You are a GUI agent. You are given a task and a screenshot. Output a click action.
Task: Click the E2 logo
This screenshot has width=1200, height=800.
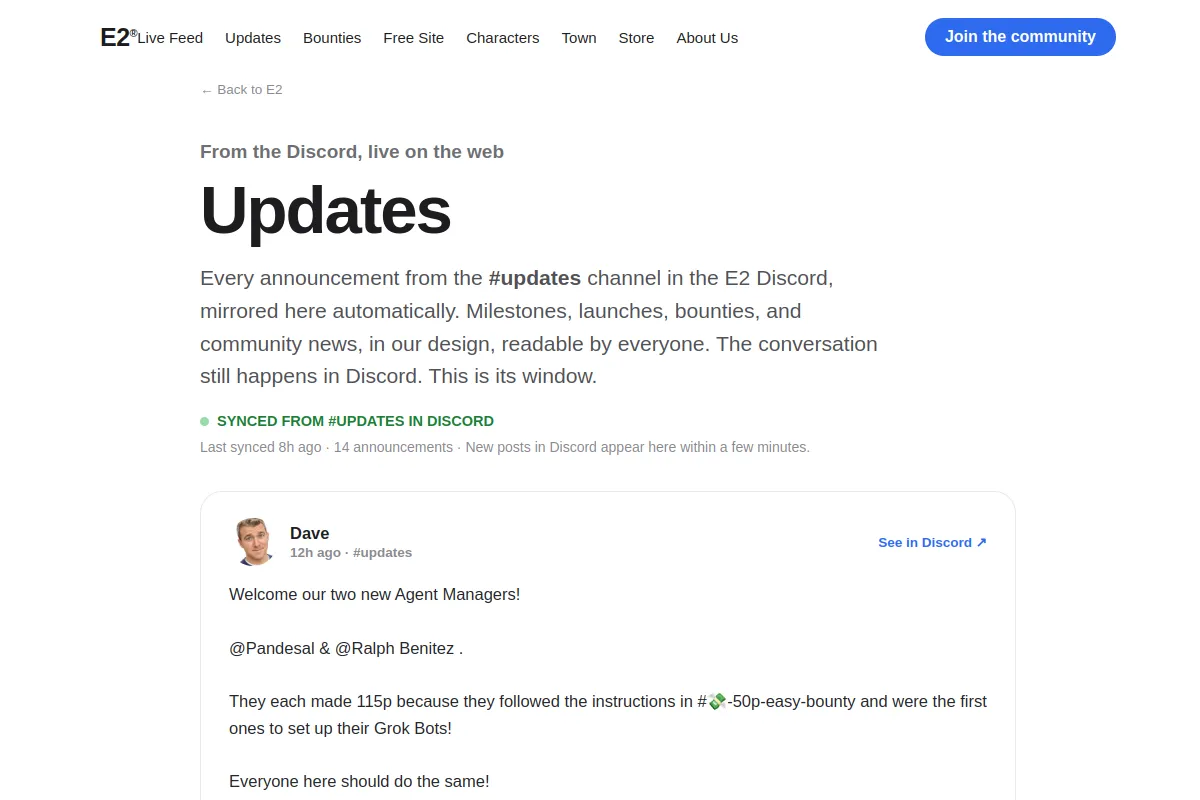(x=118, y=37)
